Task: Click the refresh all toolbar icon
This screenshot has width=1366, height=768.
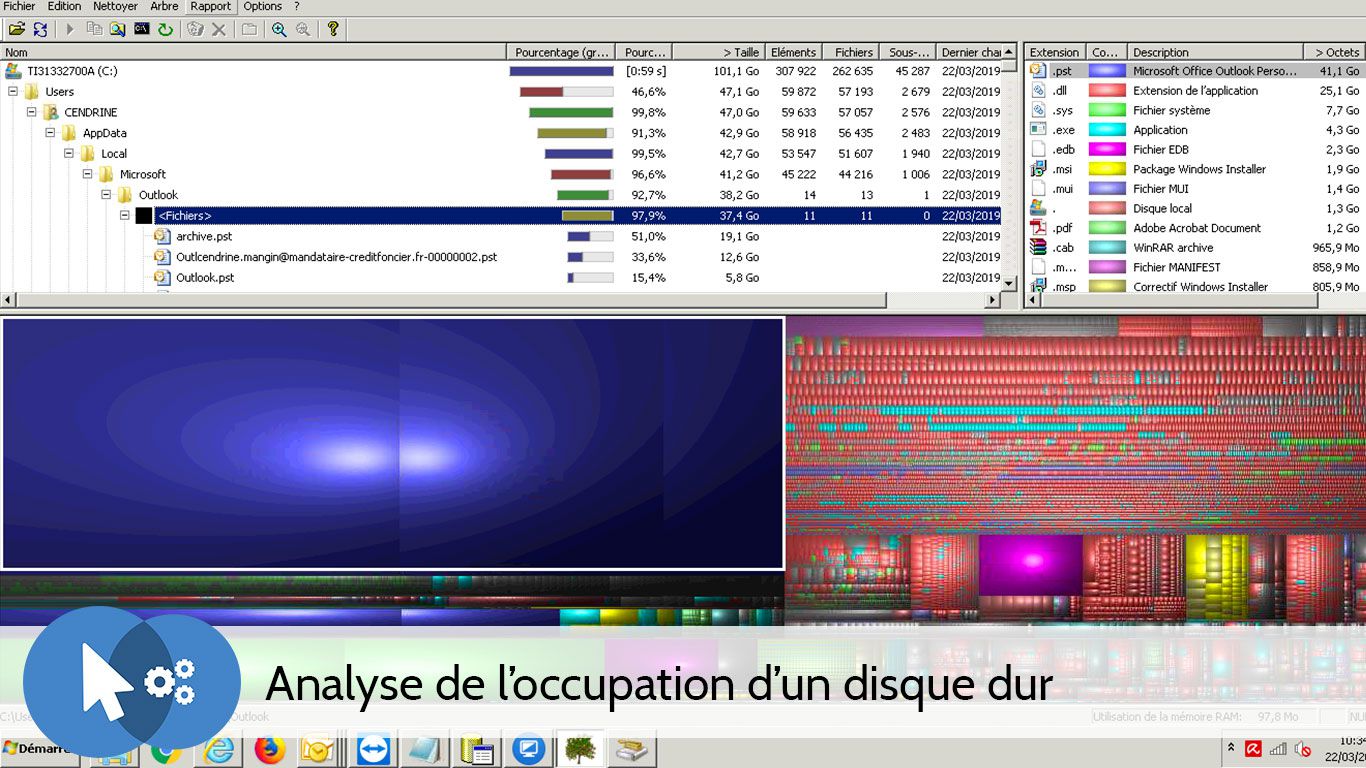Action: pos(40,30)
